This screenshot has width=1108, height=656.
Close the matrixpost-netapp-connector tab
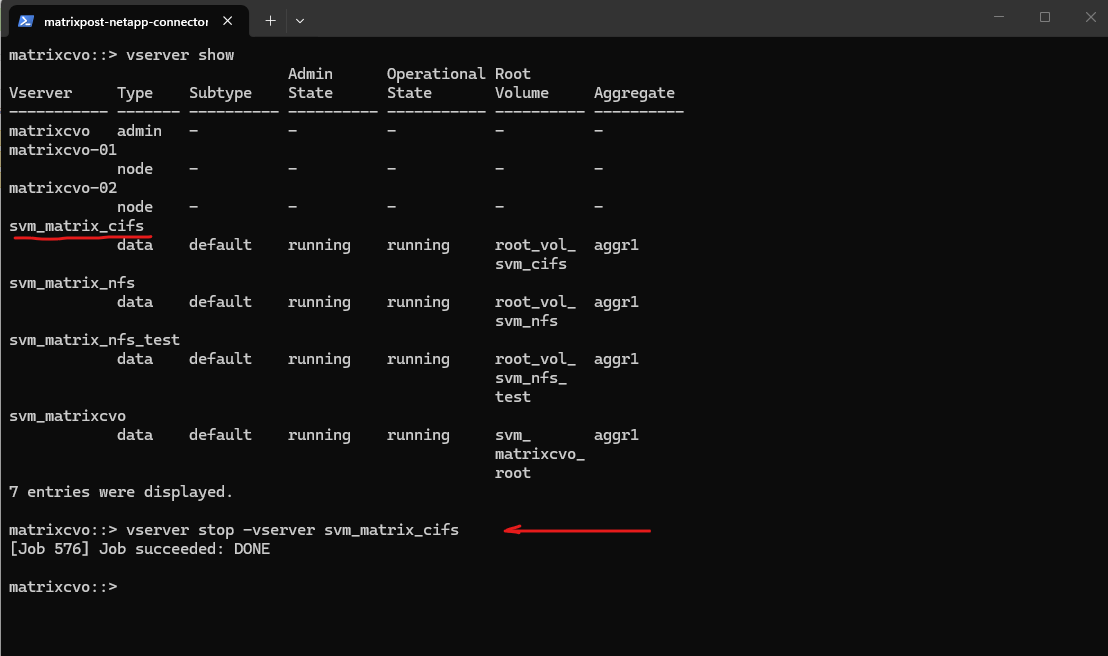tap(231, 21)
